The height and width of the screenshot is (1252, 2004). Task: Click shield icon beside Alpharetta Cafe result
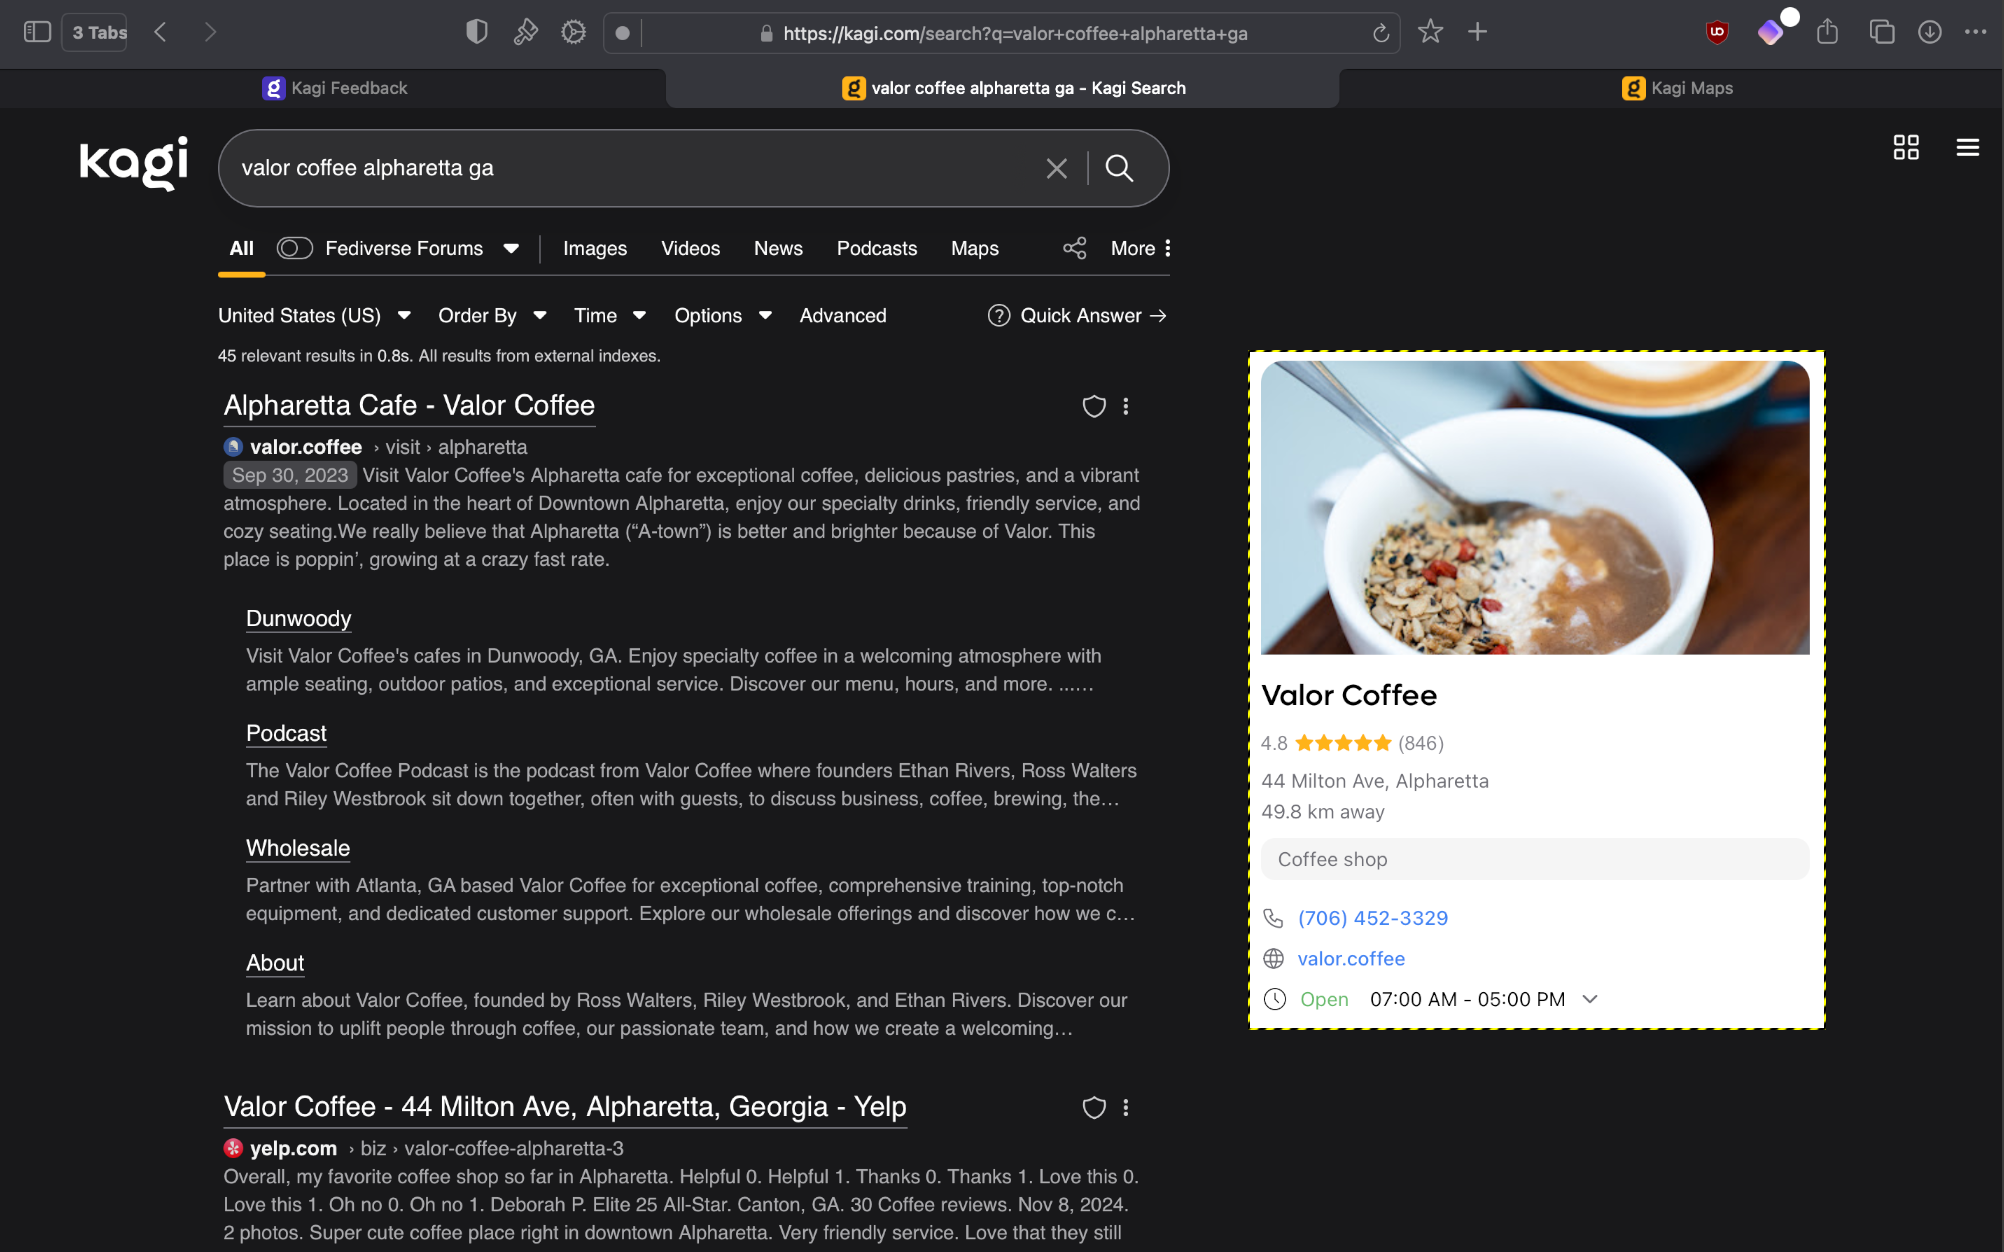coord(1094,406)
